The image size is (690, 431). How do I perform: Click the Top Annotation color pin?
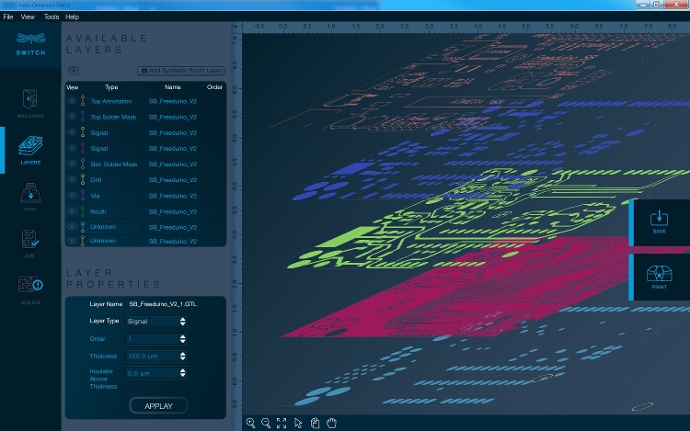tap(83, 101)
